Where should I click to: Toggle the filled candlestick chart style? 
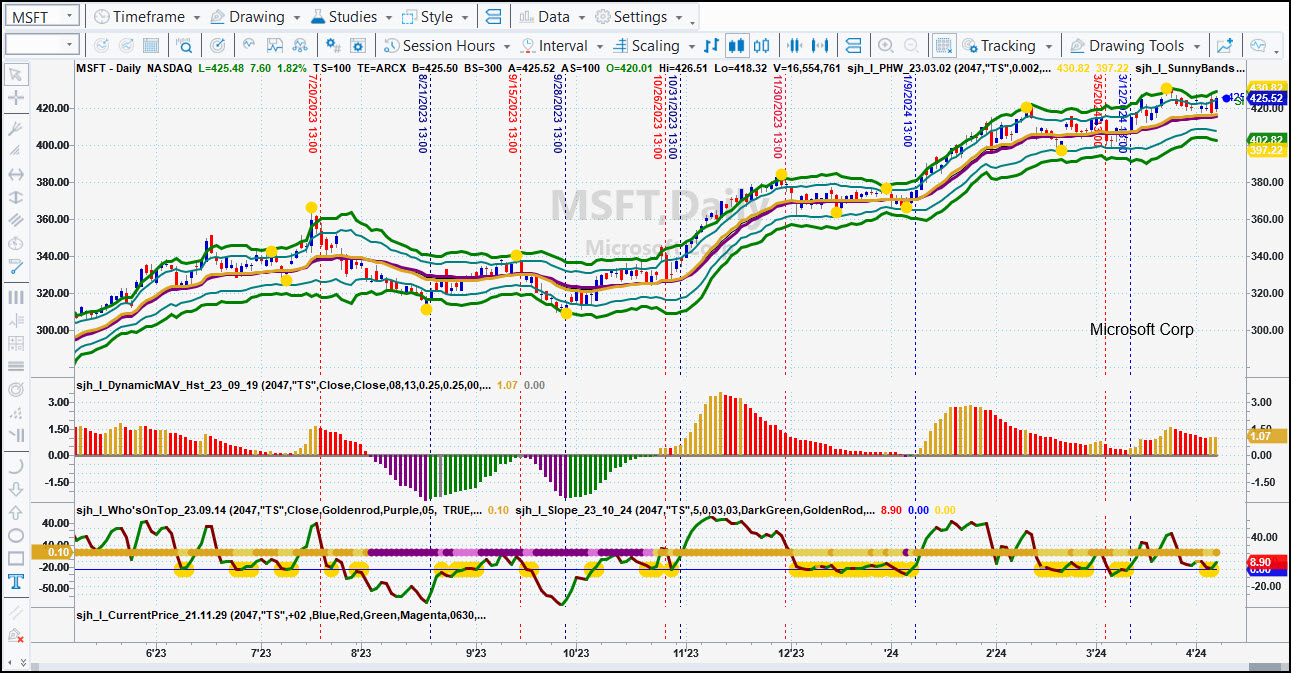(737, 45)
